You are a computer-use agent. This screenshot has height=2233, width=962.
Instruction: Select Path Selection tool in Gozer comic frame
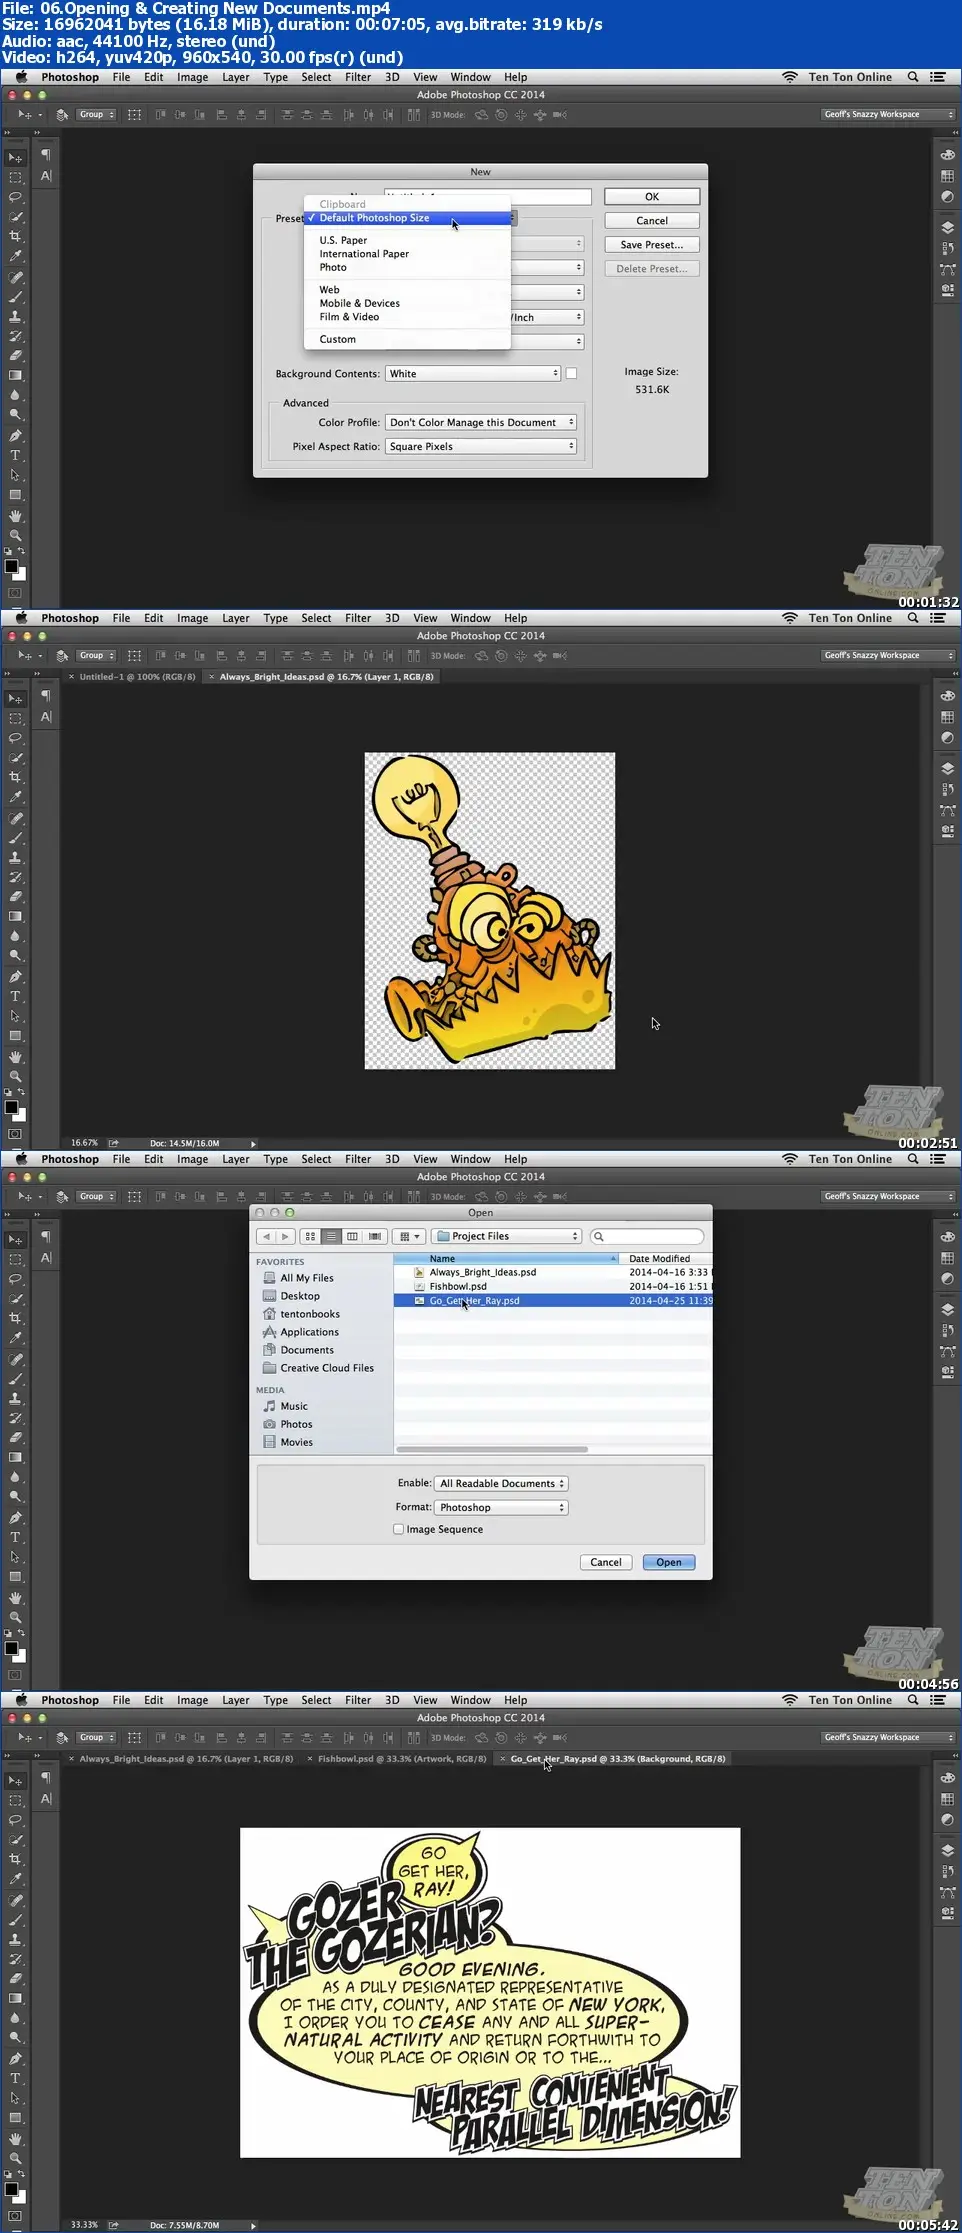click(15, 2098)
